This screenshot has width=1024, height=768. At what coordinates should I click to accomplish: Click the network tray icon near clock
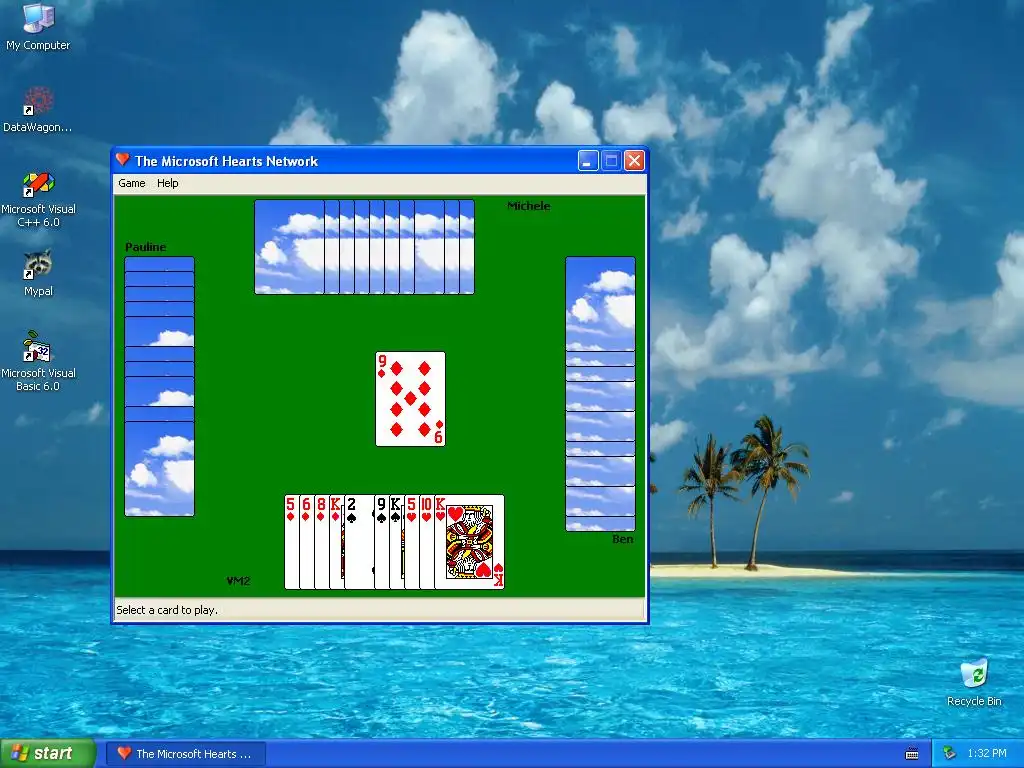pos(950,754)
